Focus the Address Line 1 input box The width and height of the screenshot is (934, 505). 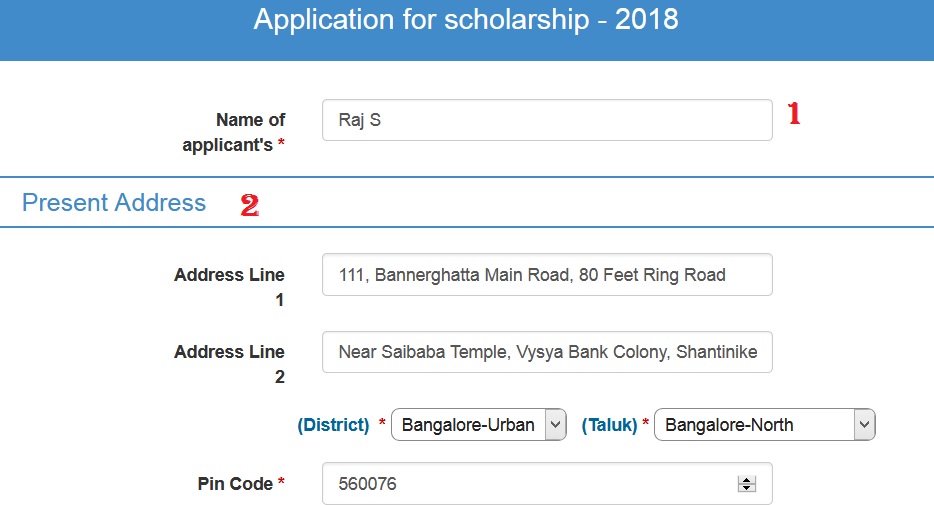point(546,275)
